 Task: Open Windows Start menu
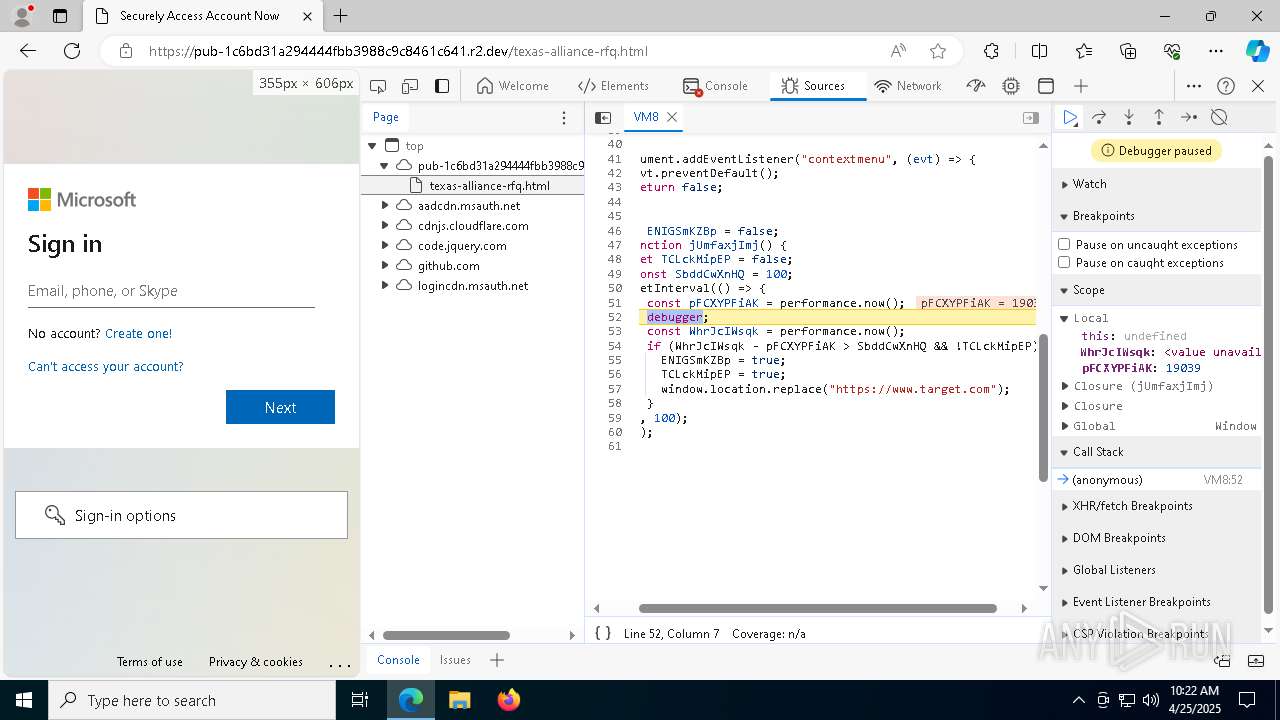[24, 700]
